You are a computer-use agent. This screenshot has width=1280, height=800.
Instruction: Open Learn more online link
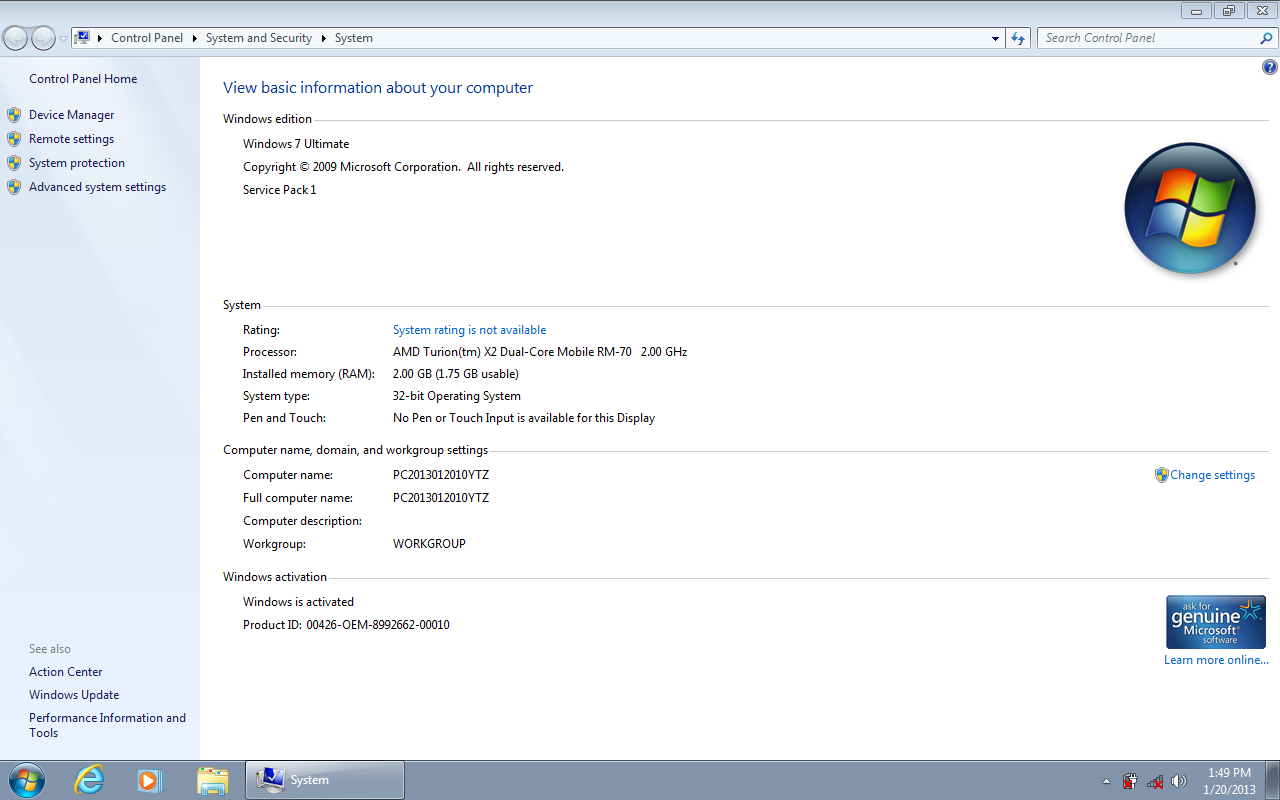(1216, 660)
